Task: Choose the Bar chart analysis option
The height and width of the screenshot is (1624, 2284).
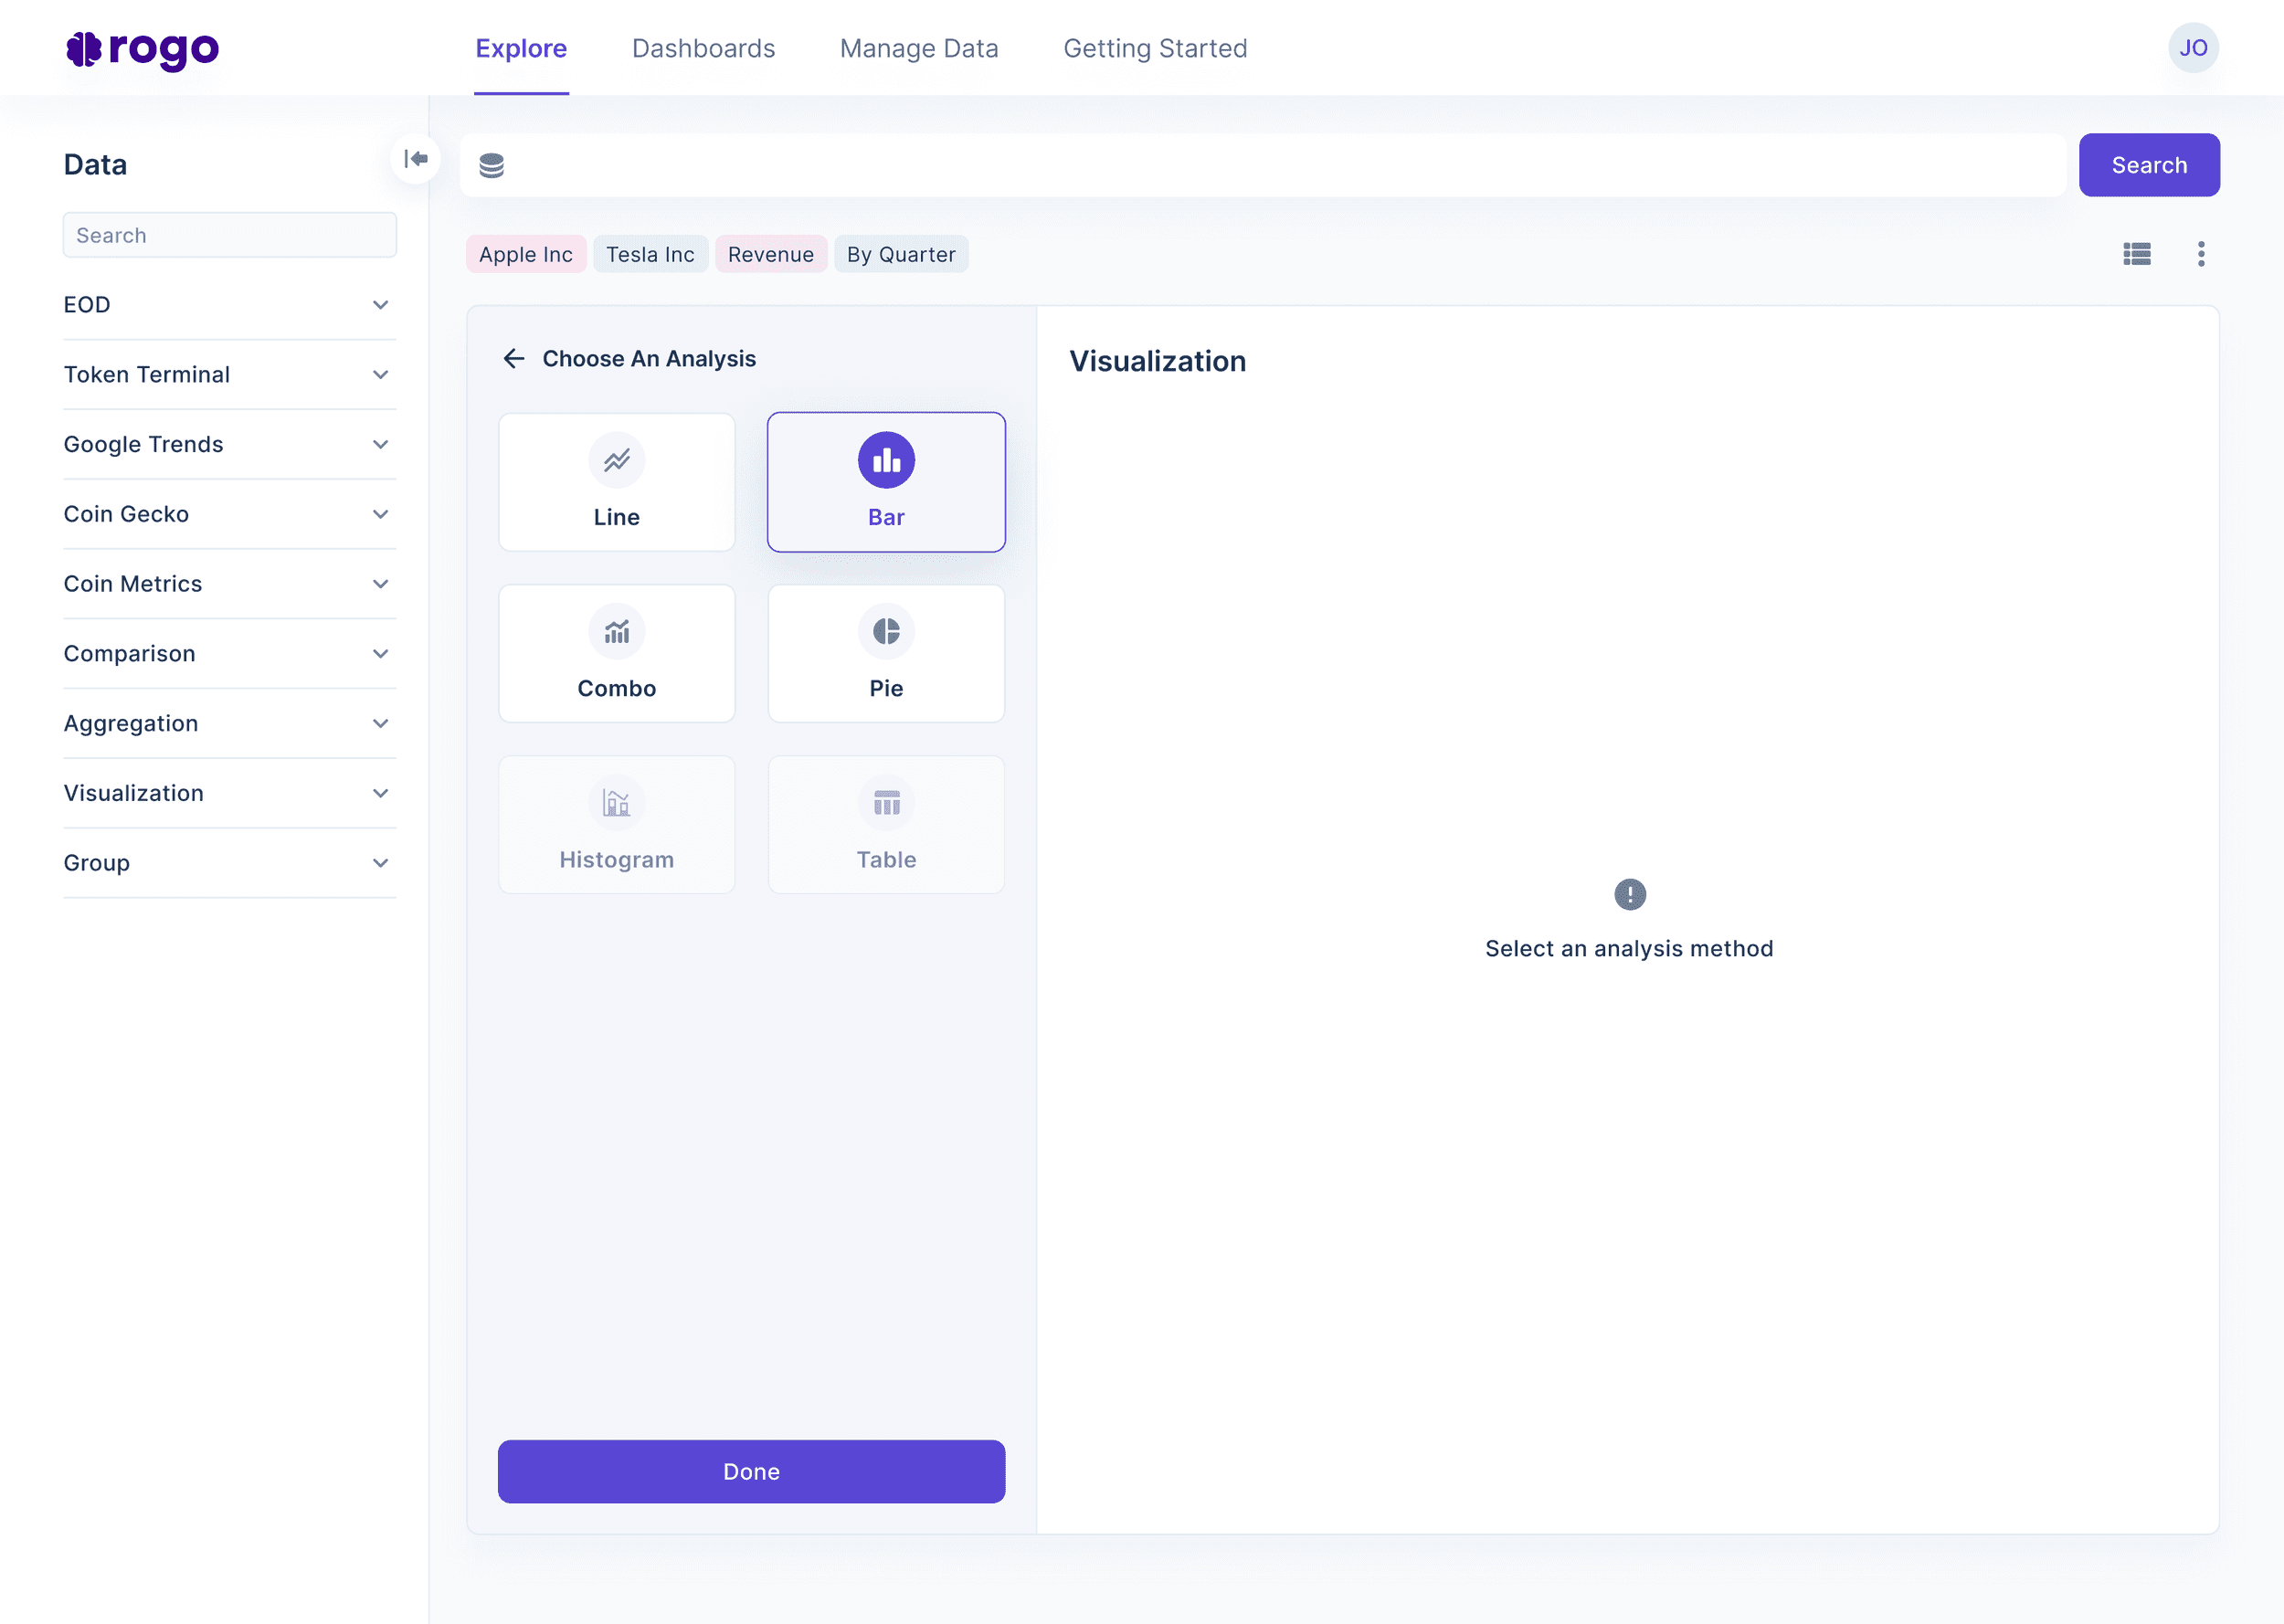Action: pyautogui.click(x=886, y=481)
